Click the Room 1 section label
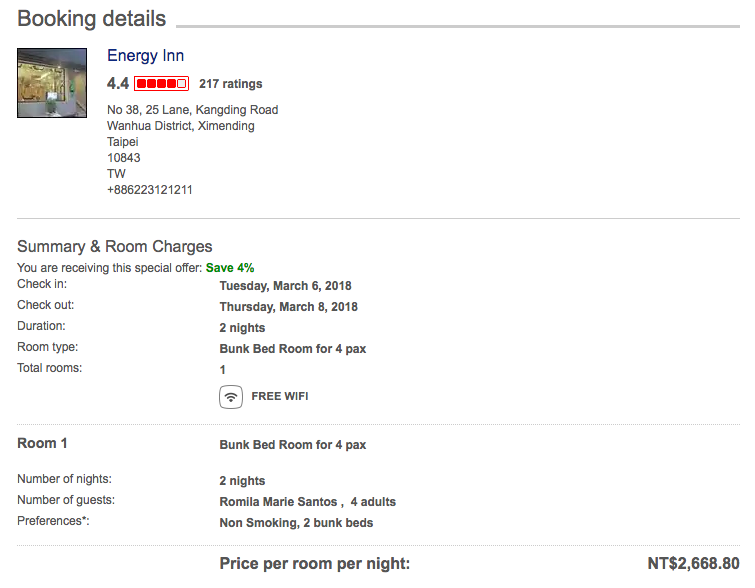Image resolution: width=755 pixels, height=588 pixels. [x=43, y=443]
